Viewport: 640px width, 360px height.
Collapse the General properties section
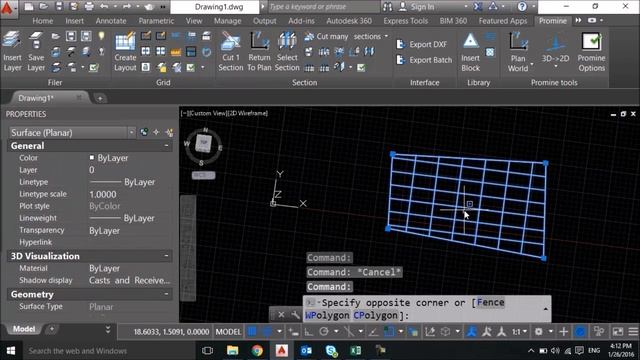(x=167, y=146)
